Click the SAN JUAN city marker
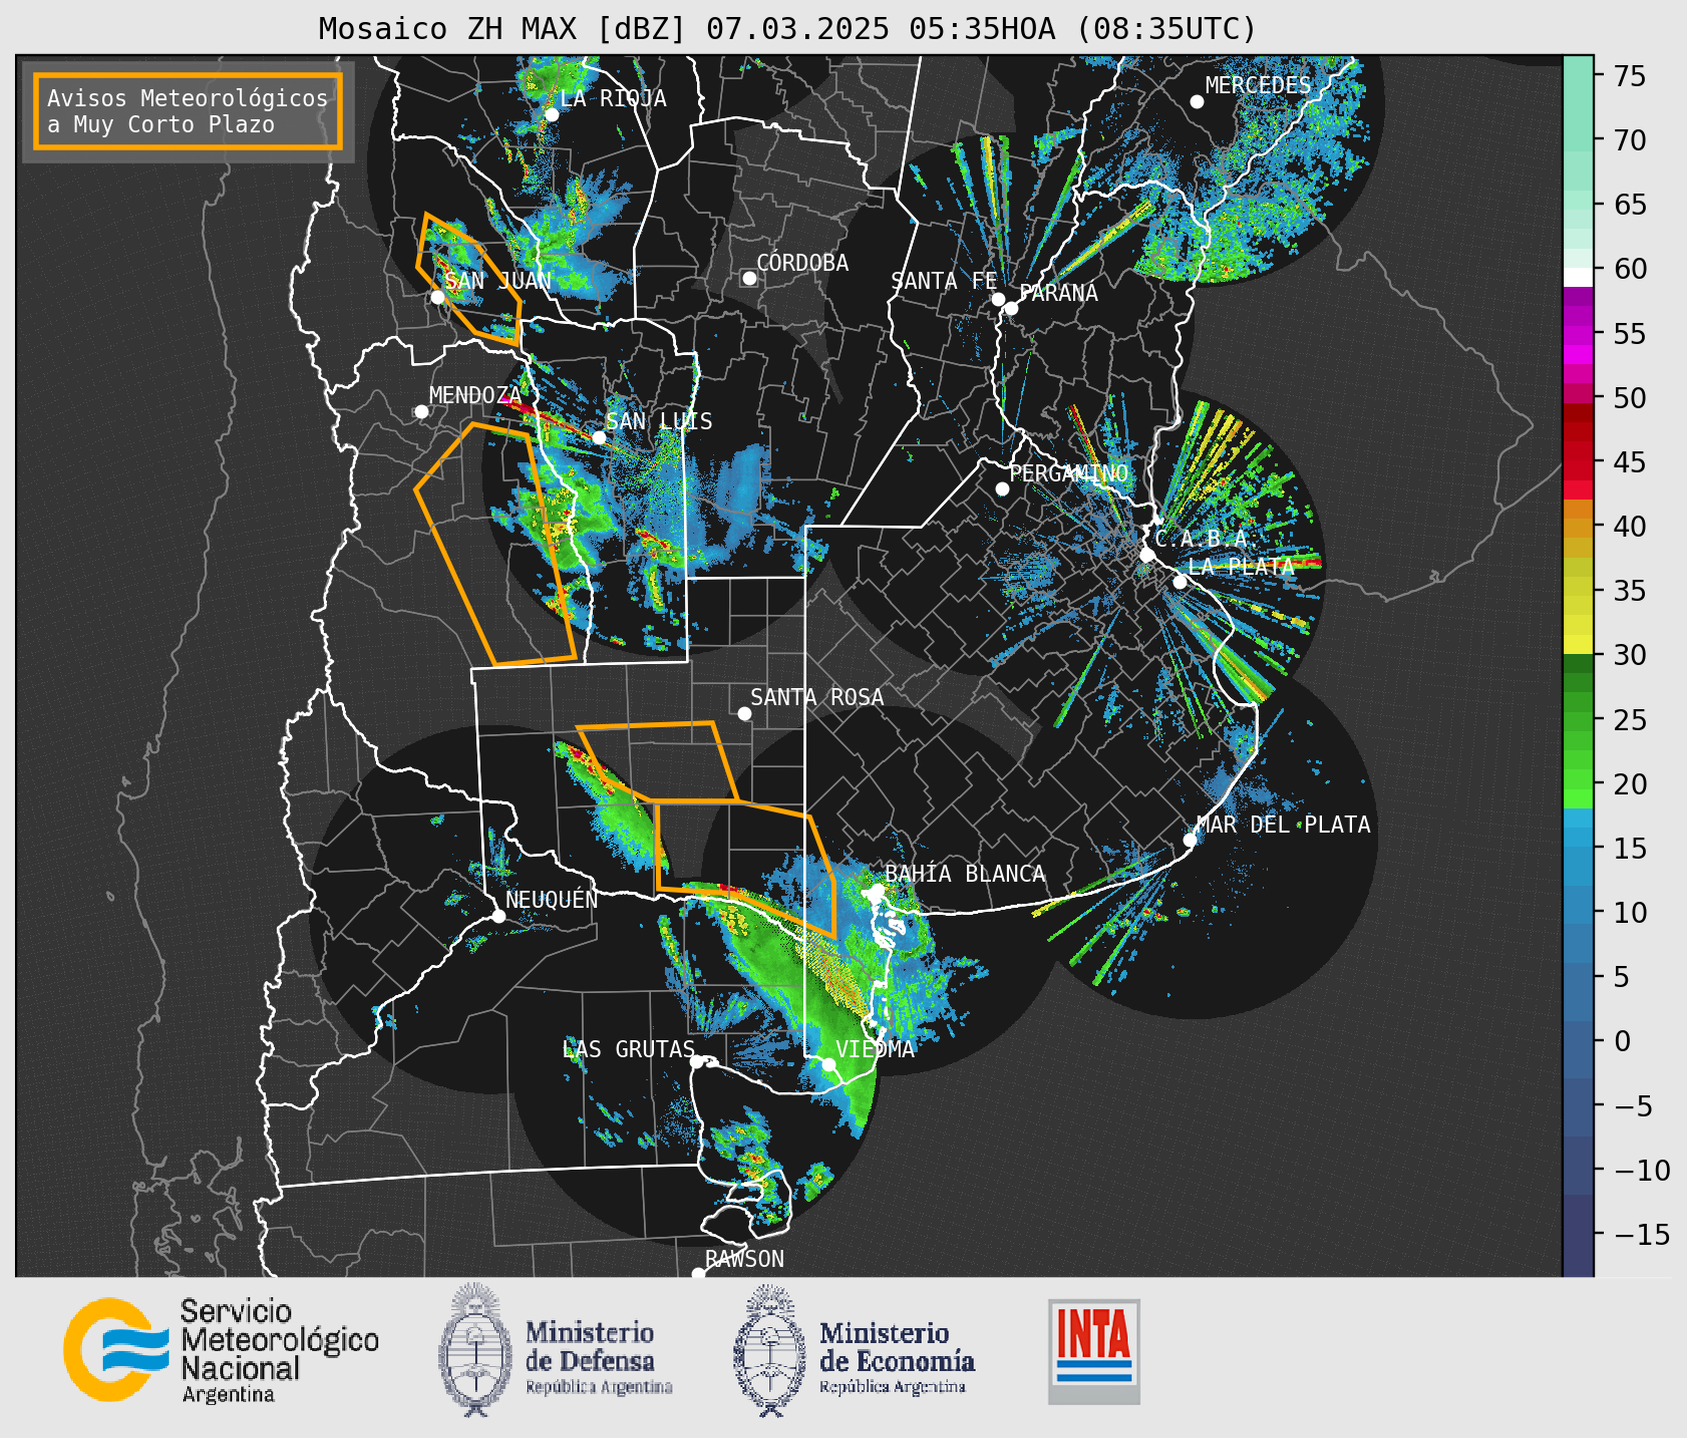This screenshot has width=1687, height=1438. click(x=437, y=297)
